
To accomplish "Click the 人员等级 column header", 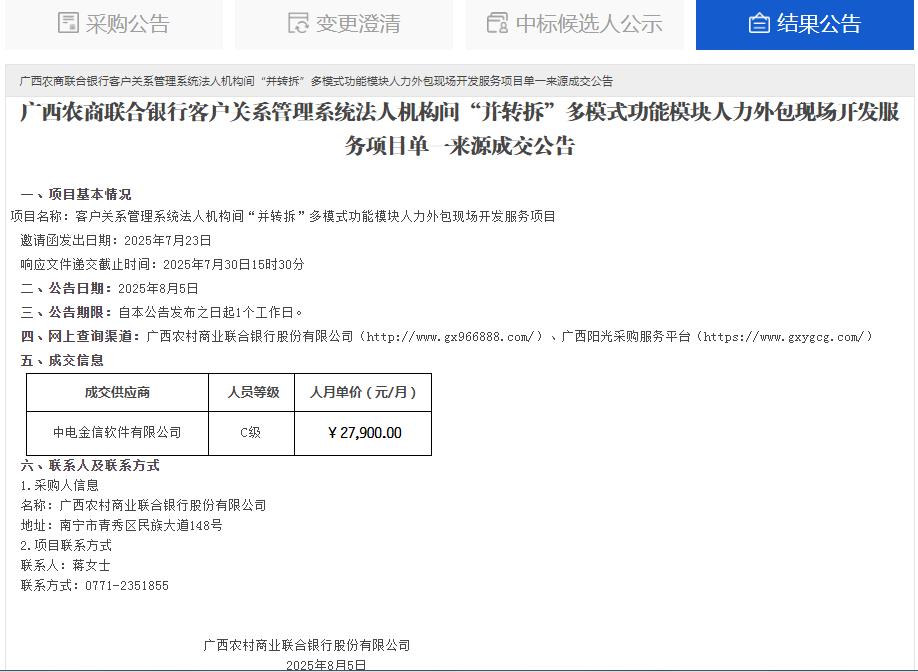I will coord(252,392).
